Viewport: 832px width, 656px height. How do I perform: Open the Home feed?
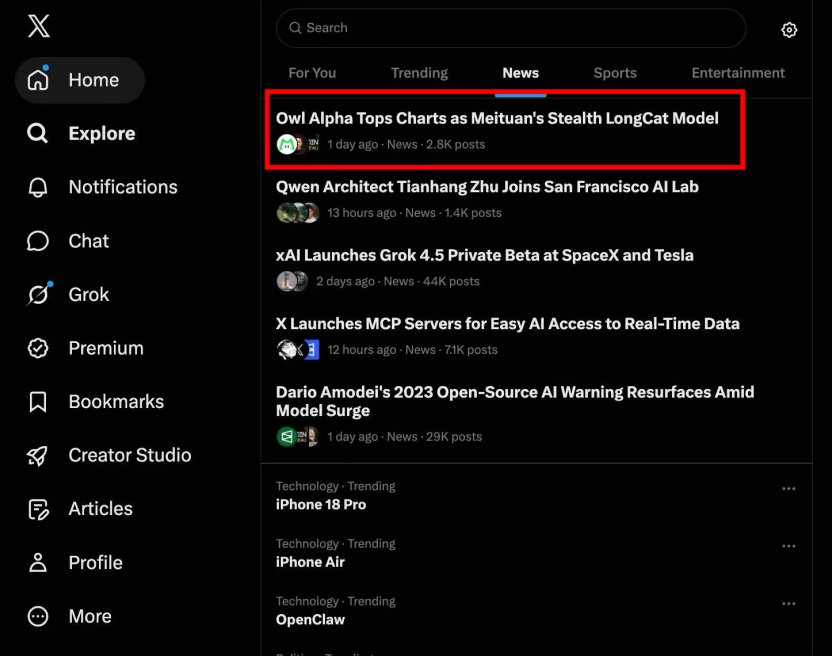click(80, 80)
